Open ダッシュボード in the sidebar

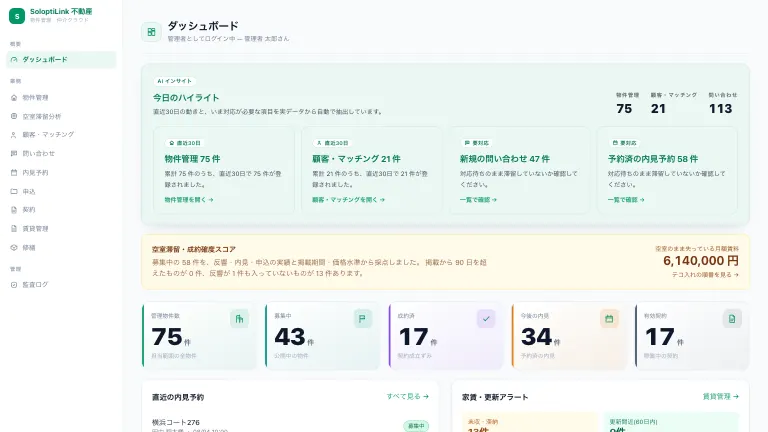point(61,60)
